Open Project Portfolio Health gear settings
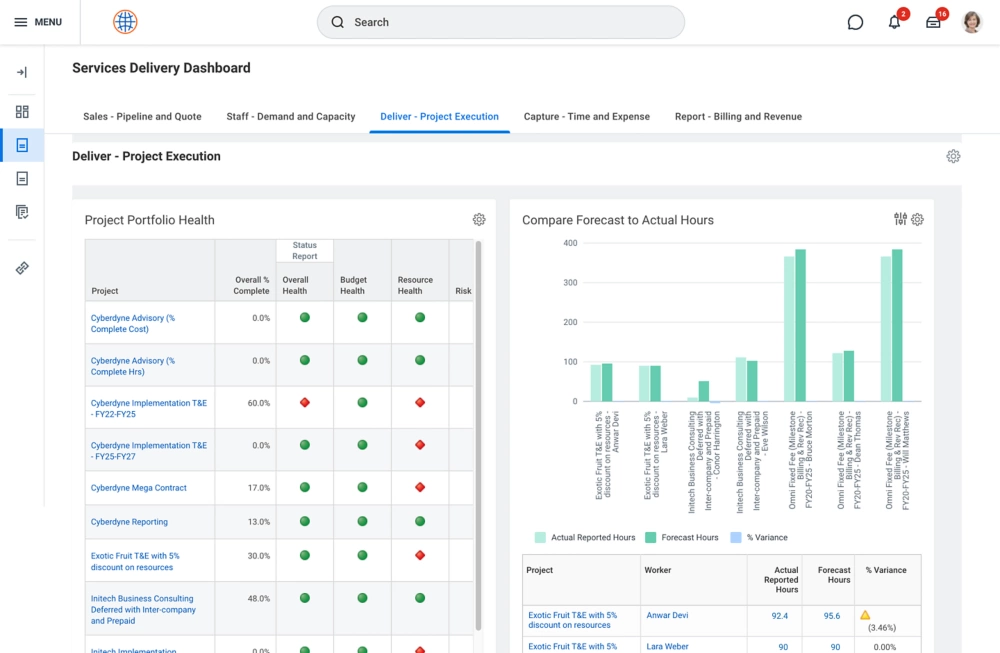 click(x=479, y=220)
